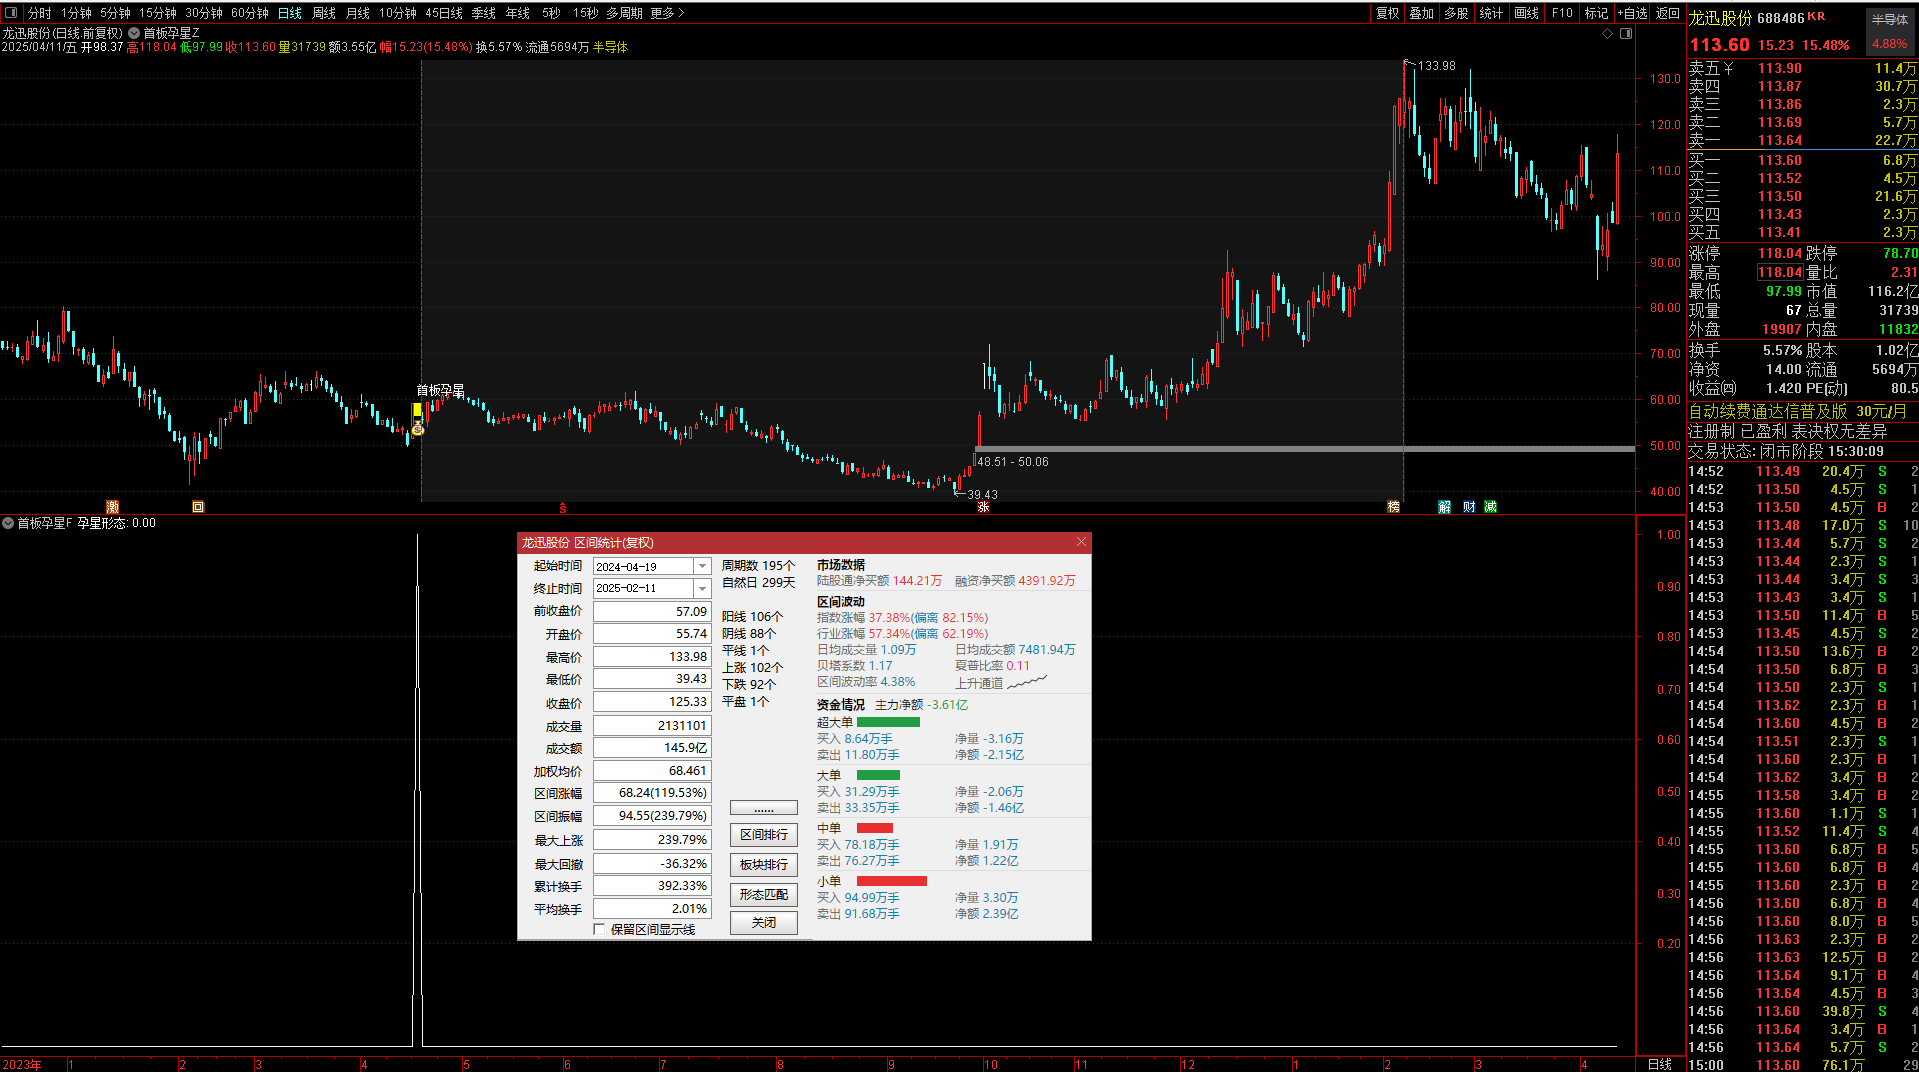Click the 解 marker below chart
Image resolution: width=1919 pixels, height=1072 pixels.
coord(1444,507)
